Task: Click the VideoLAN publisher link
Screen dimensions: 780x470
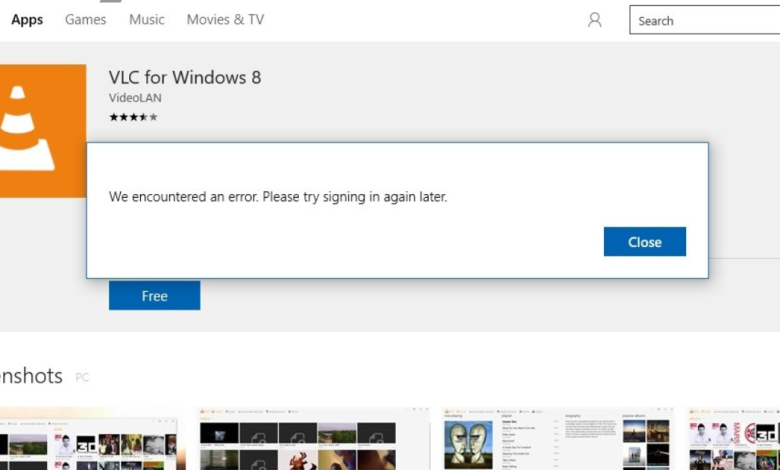Action: tap(135, 97)
